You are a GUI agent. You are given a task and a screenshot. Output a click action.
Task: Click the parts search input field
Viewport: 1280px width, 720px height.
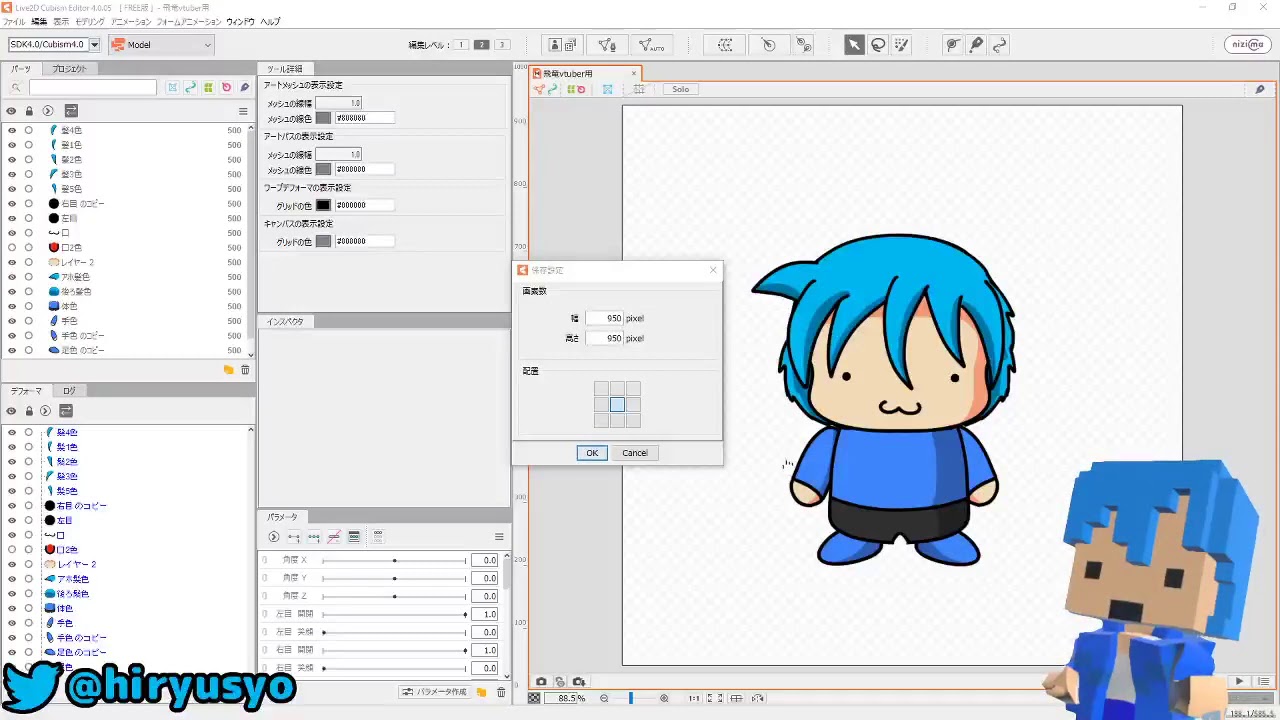[x=92, y=88]
